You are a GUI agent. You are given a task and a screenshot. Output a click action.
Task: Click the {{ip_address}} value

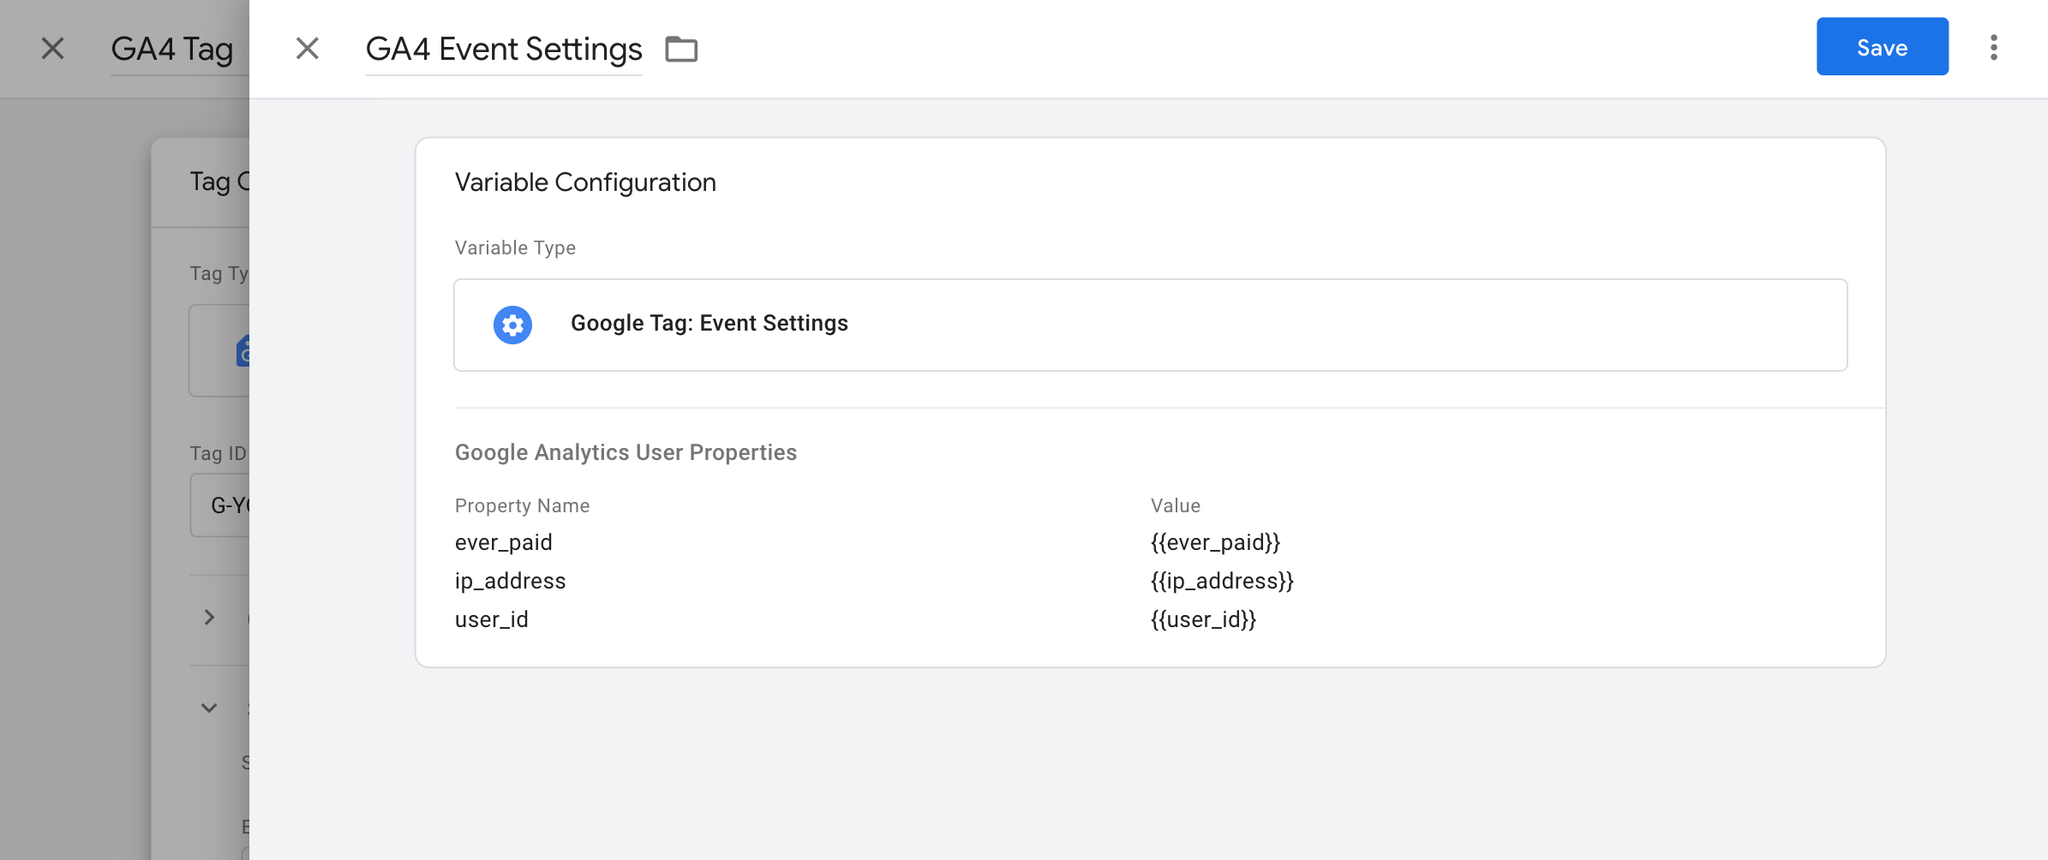pos(1222,581)
